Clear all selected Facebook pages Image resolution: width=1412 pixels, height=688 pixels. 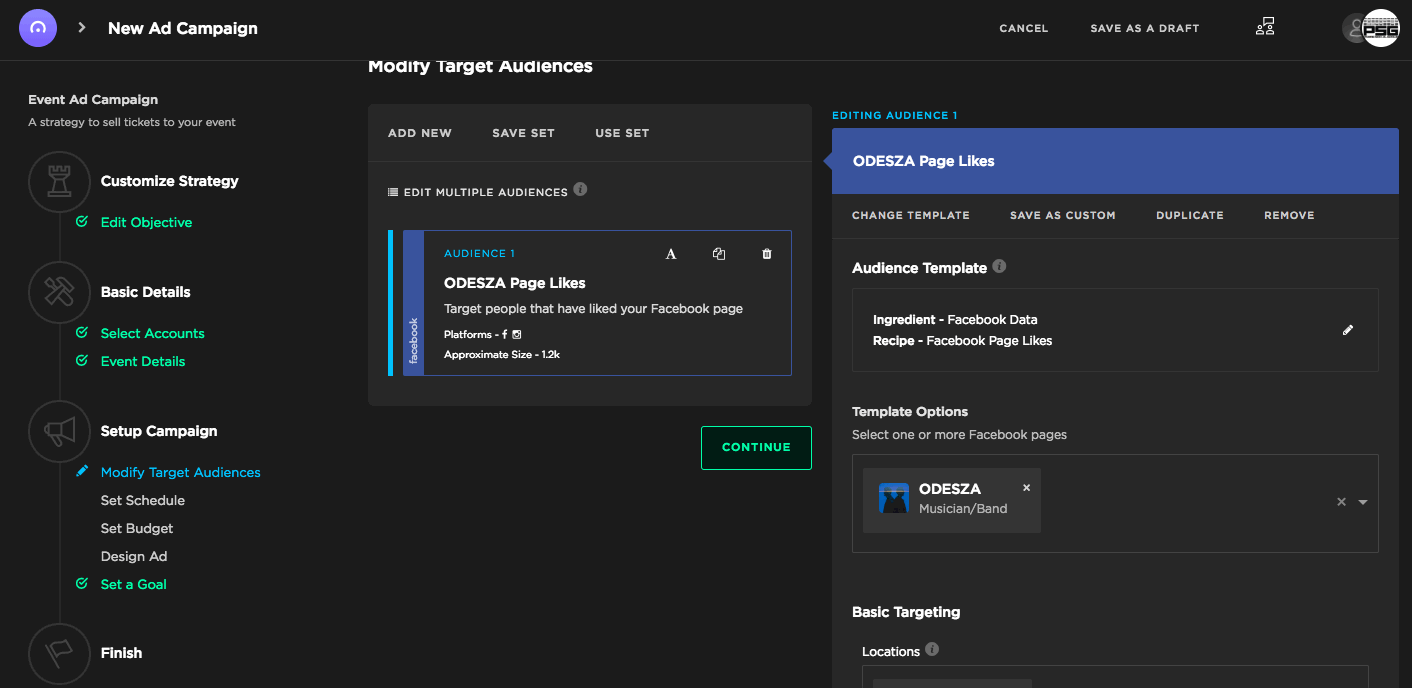(1342, 502)
